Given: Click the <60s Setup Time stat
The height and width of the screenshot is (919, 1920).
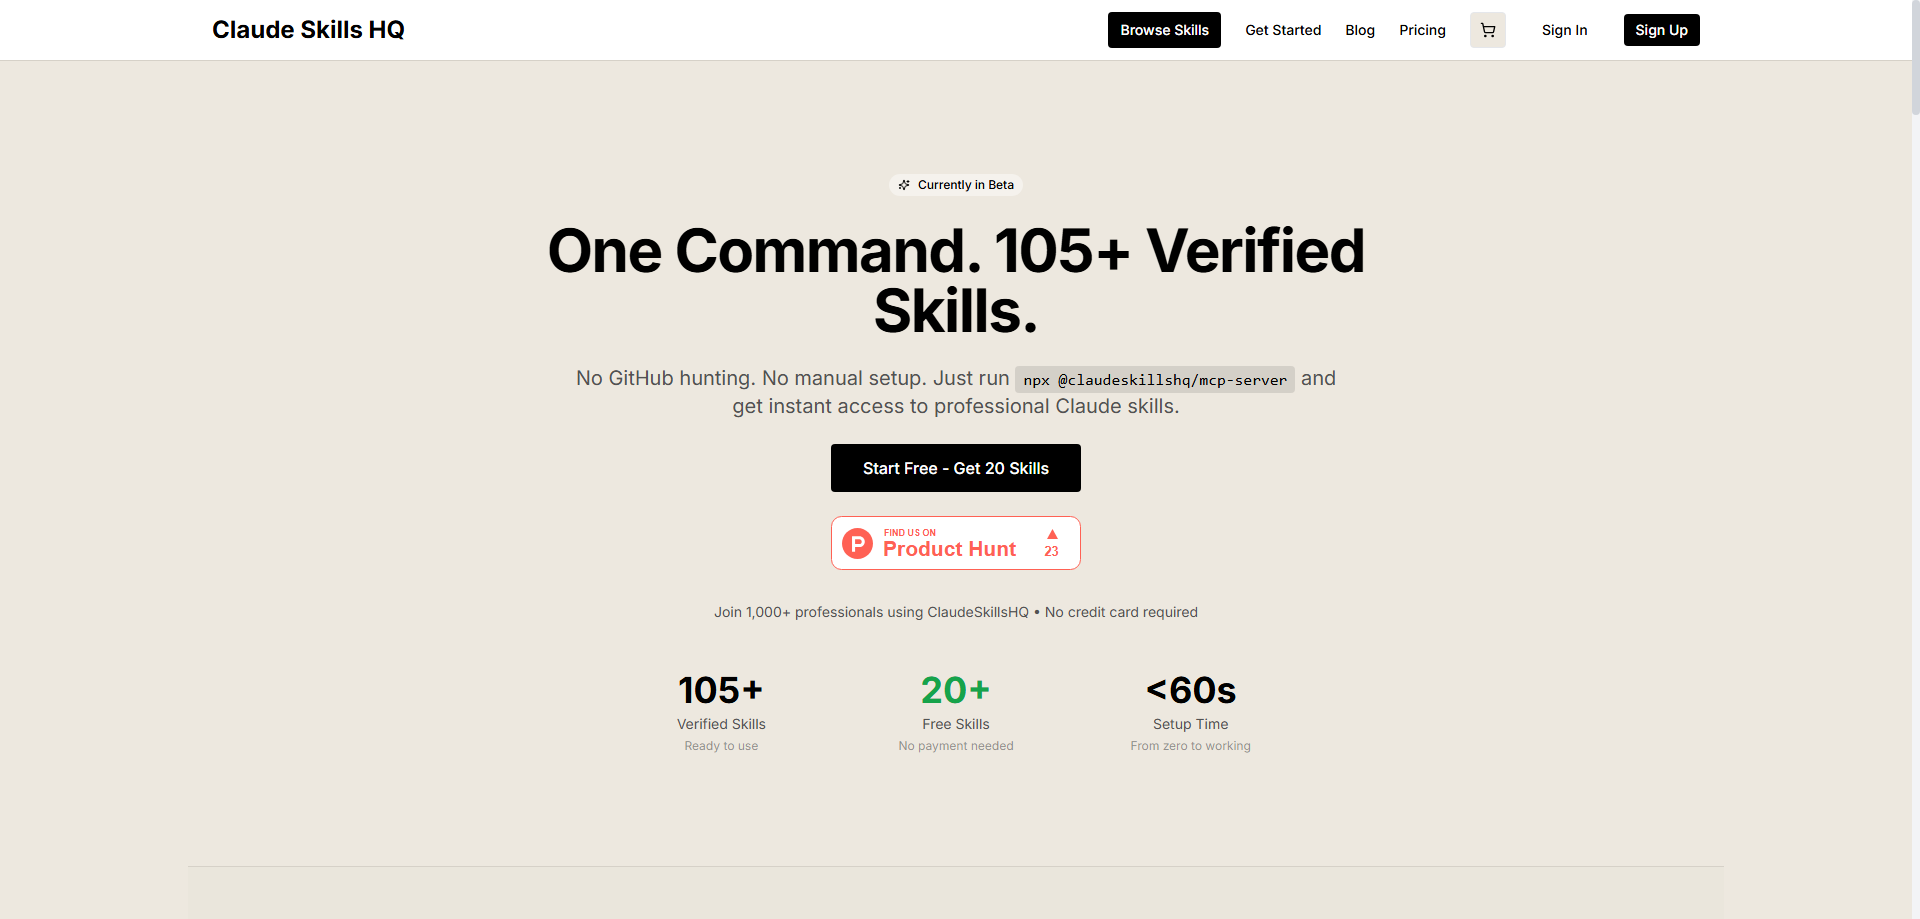Looking at the screenshot, I should pyautogui.click(x=1190, y=710).
